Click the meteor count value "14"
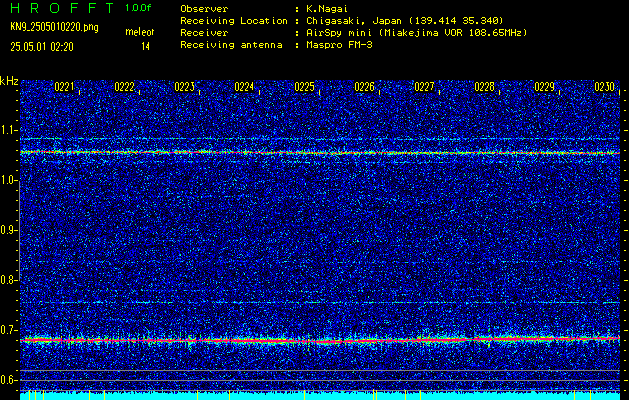The height and width of the screenshot is (400, 629). (x=145, y=47)
